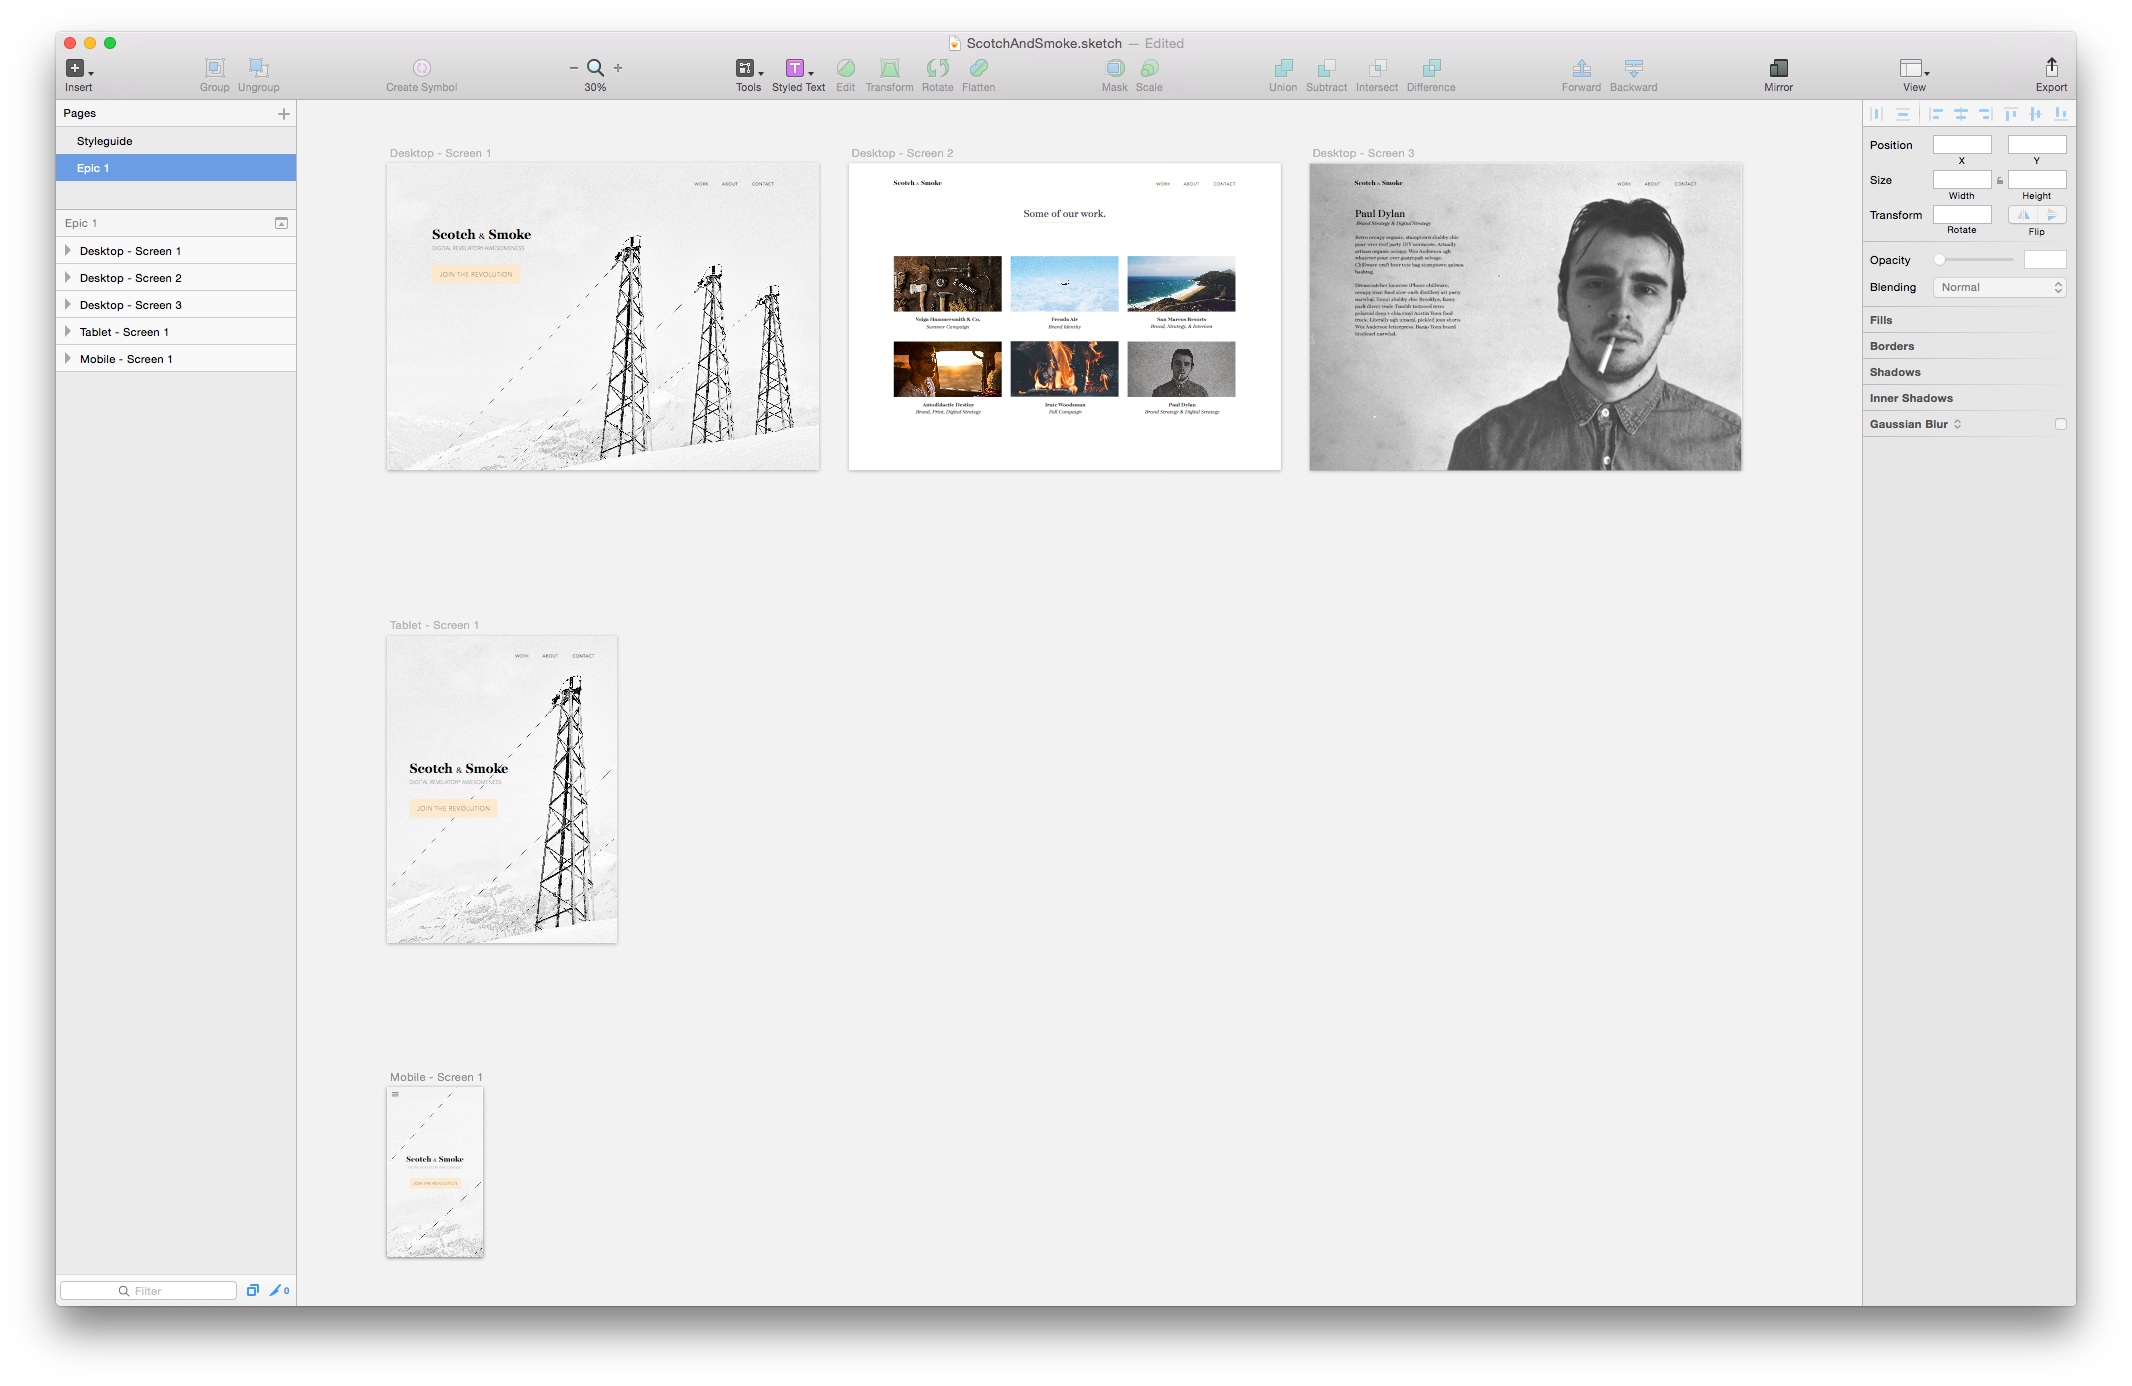2132x1386 pixels.
Task: Expand the Desktop - Screen 2 layer group
Action: click(68, 277)
